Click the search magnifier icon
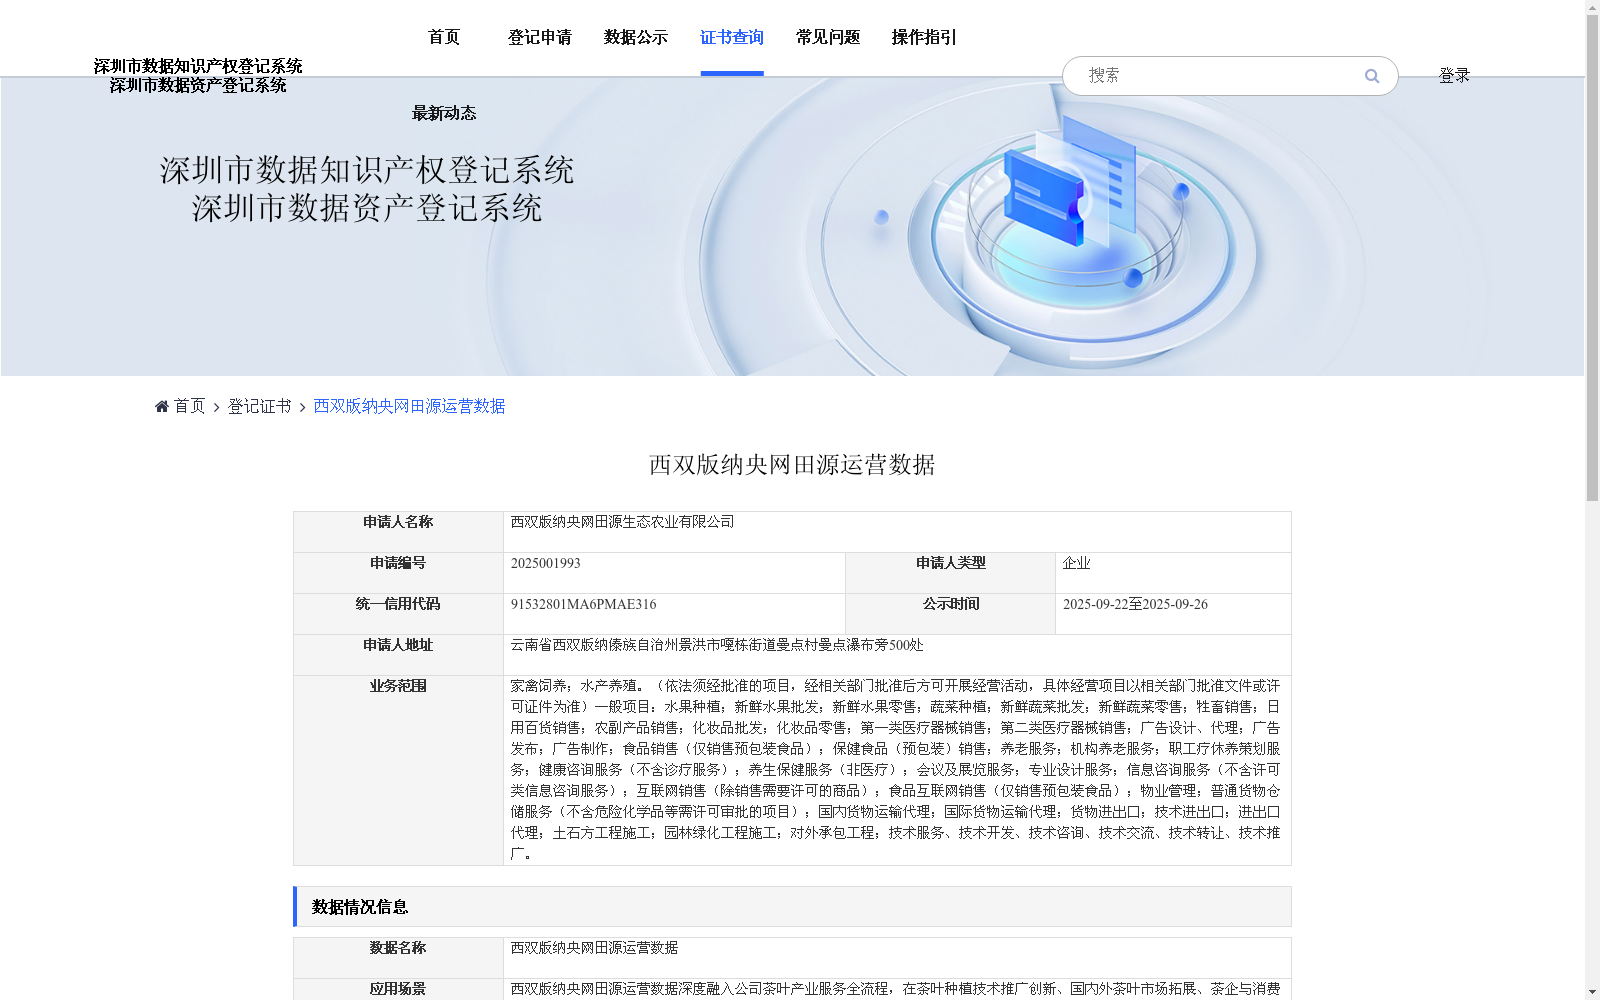The width and height of the screenshot is (1600, 1000). click(x=1372, y=76)
